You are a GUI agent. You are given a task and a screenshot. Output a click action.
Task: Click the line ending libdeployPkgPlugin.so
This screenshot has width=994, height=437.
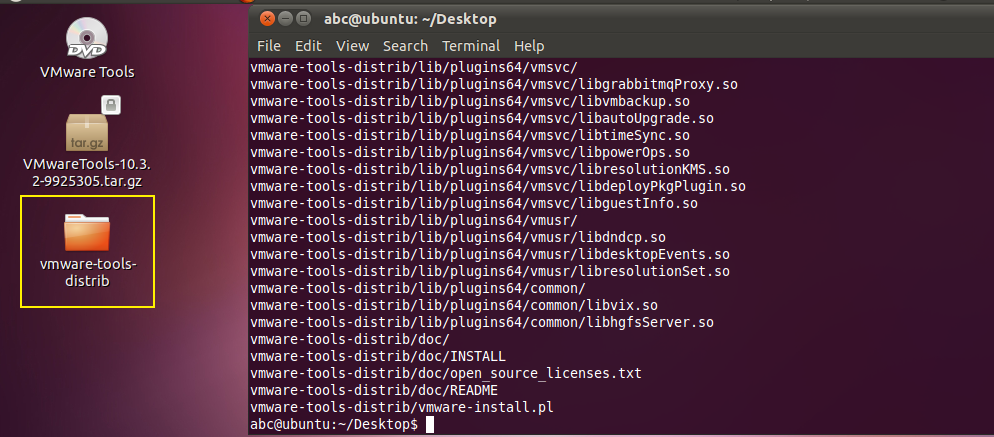(x=498, y=186)
